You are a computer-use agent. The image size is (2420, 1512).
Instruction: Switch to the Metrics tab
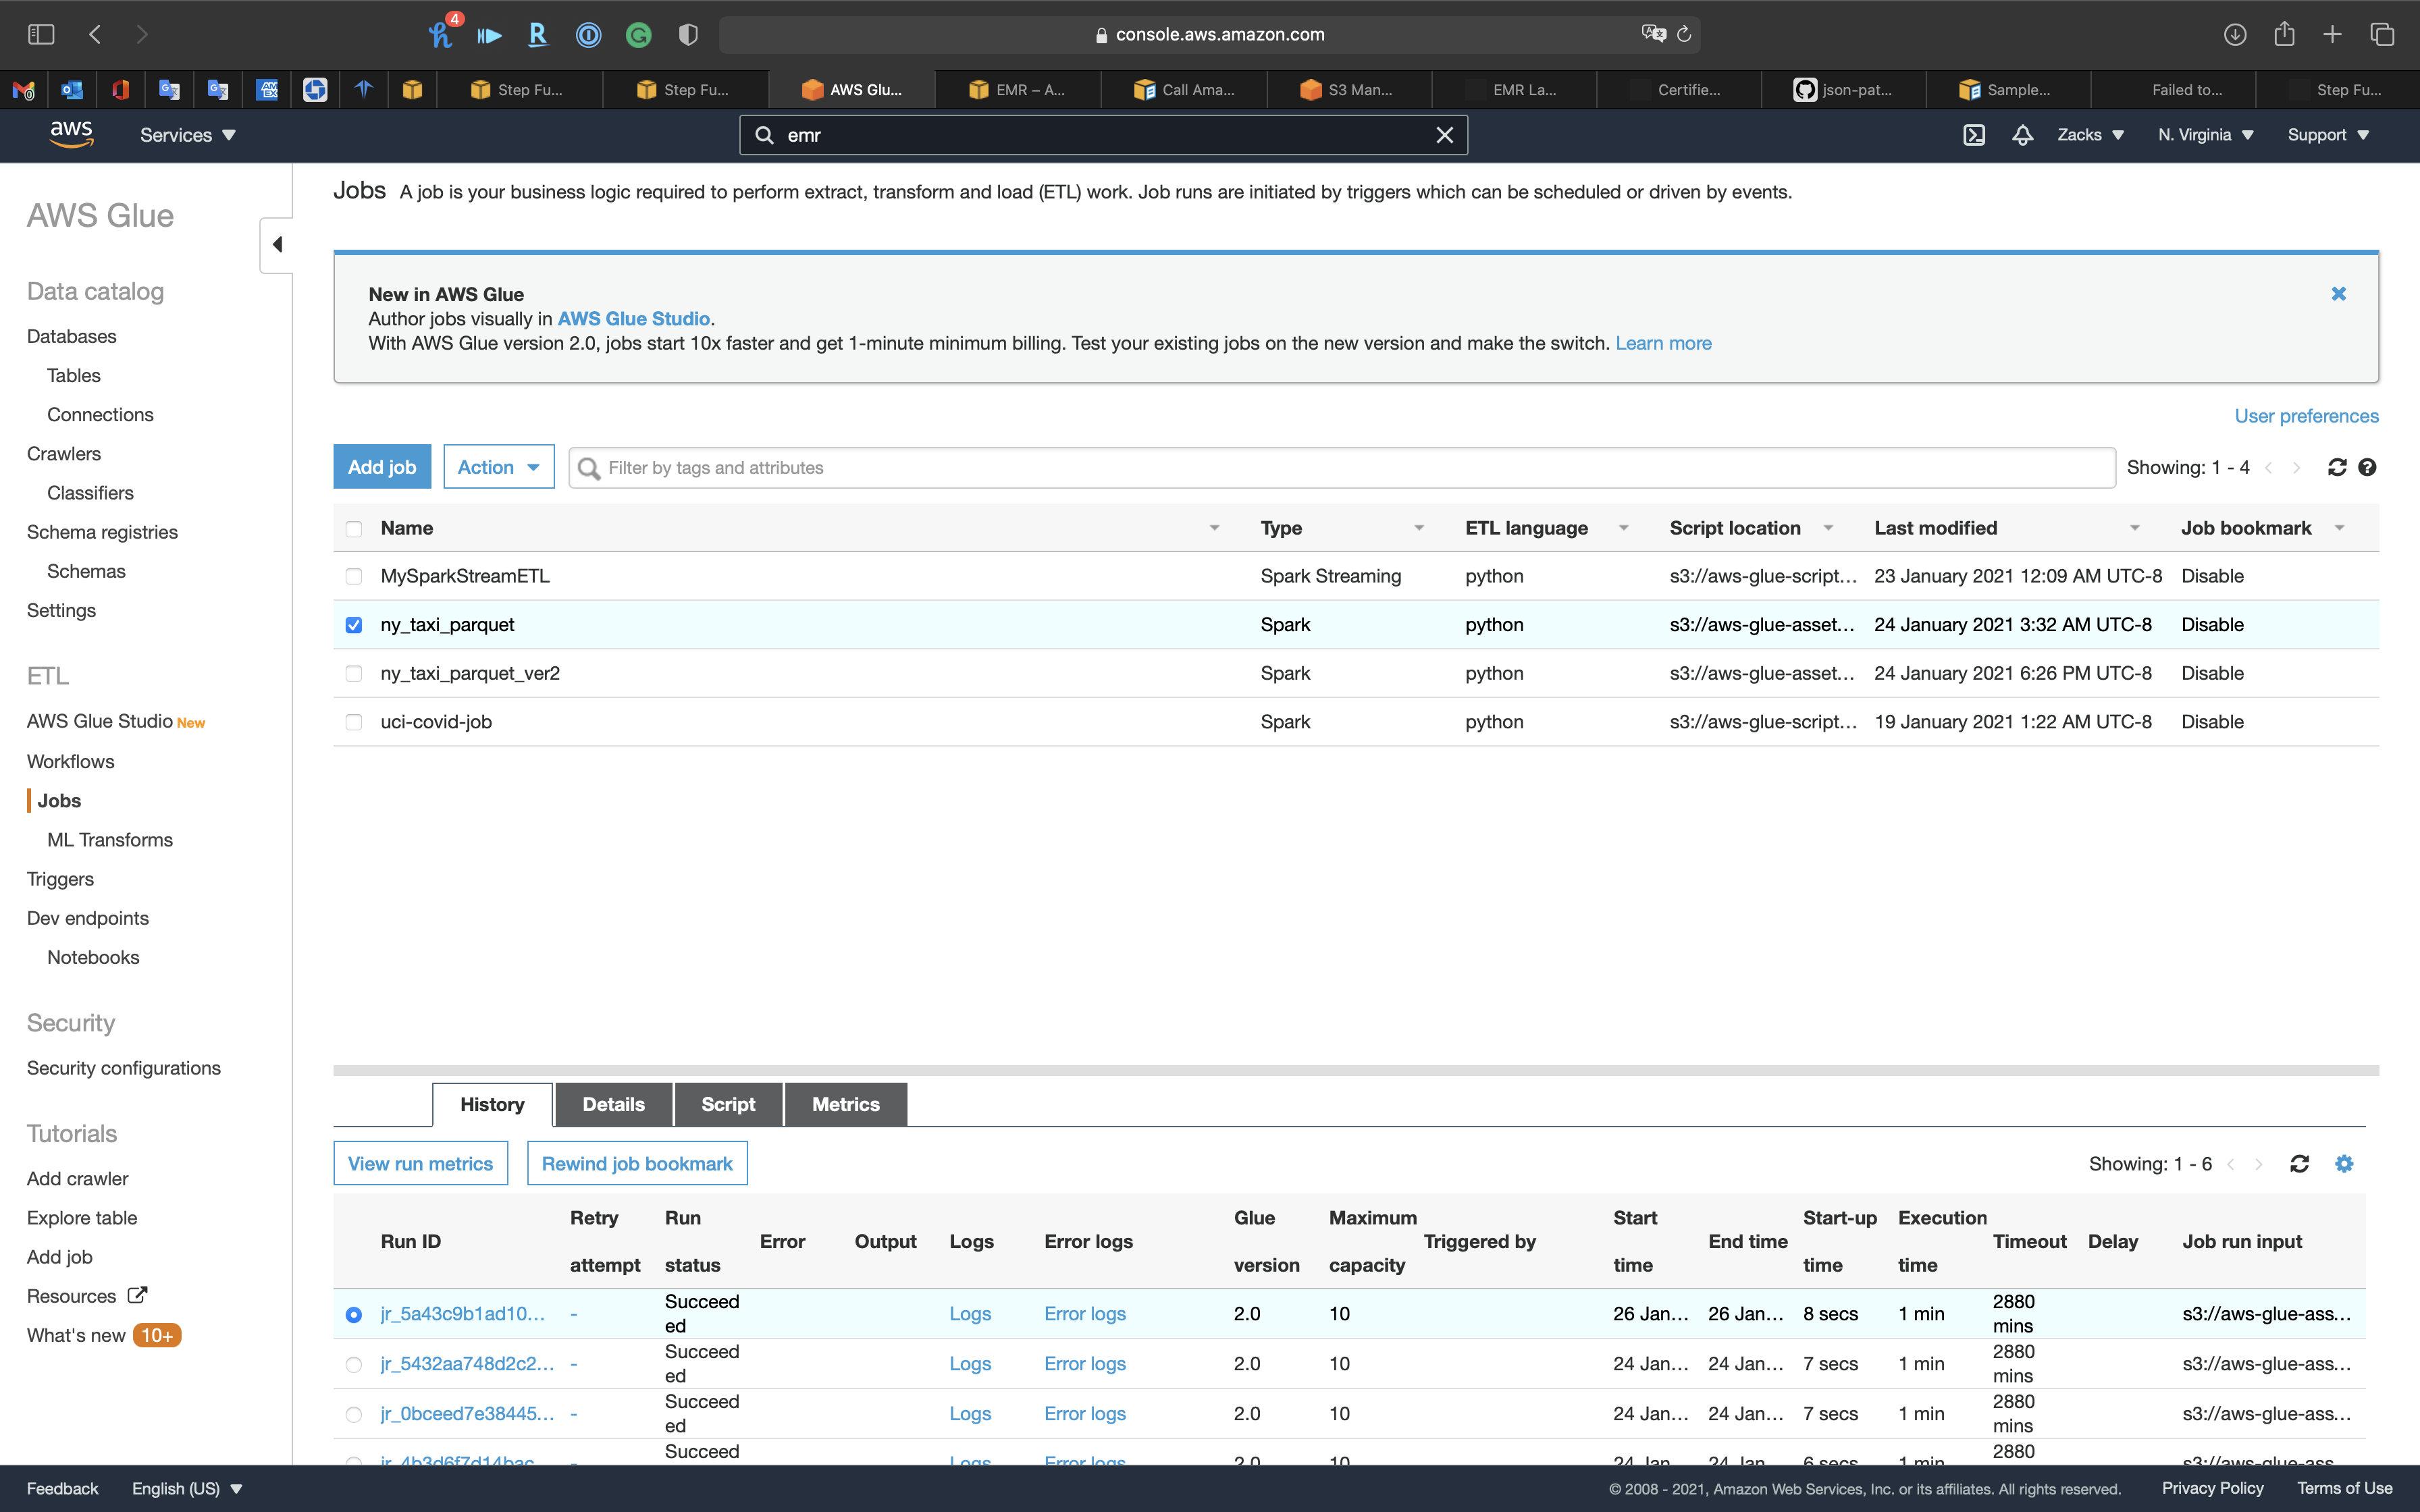(845, 1104)
